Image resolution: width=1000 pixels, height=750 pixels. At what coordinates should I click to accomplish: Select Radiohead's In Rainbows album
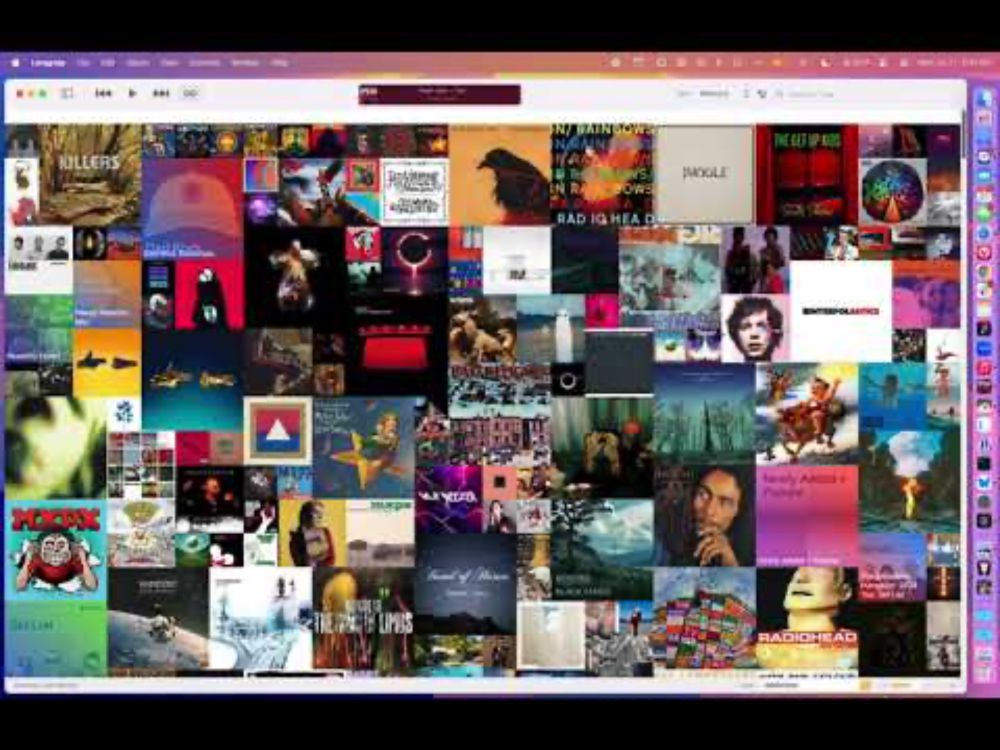point(602,174)
